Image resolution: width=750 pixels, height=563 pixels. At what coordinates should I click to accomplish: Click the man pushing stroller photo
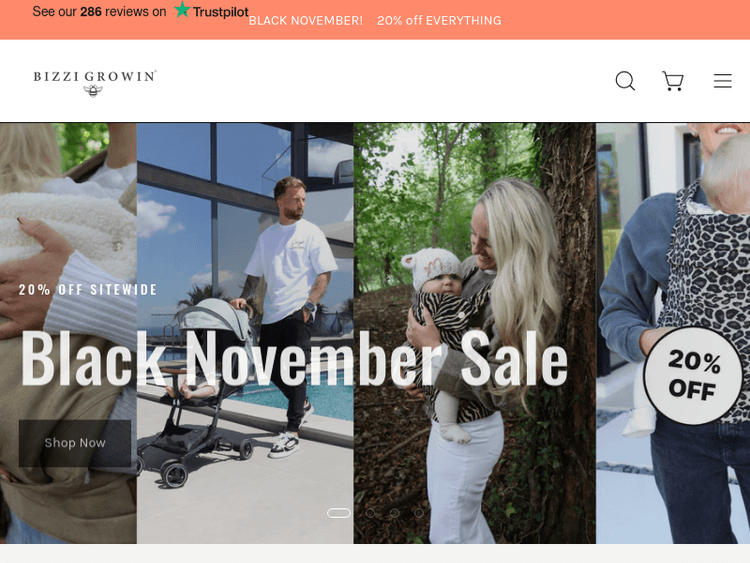point(245,333)
